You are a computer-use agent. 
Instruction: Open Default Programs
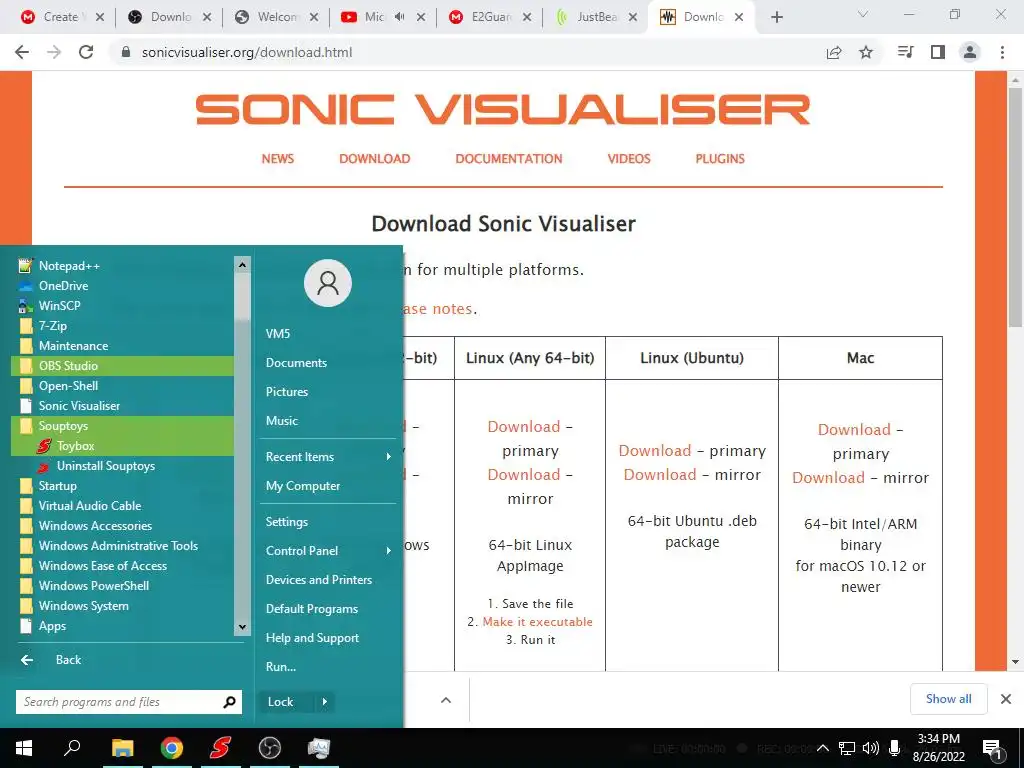tap(328, 609)
